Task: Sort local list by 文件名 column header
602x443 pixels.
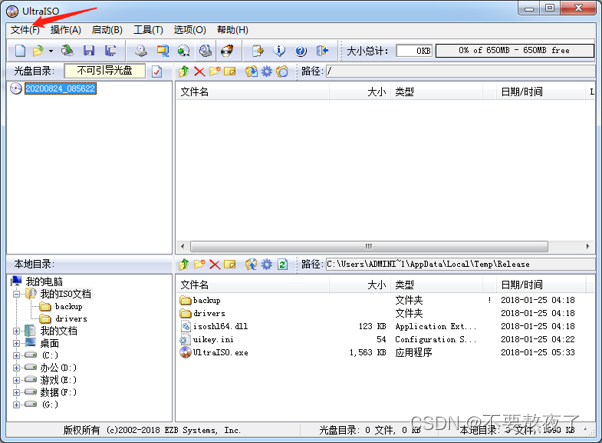Action: (253, 285)
